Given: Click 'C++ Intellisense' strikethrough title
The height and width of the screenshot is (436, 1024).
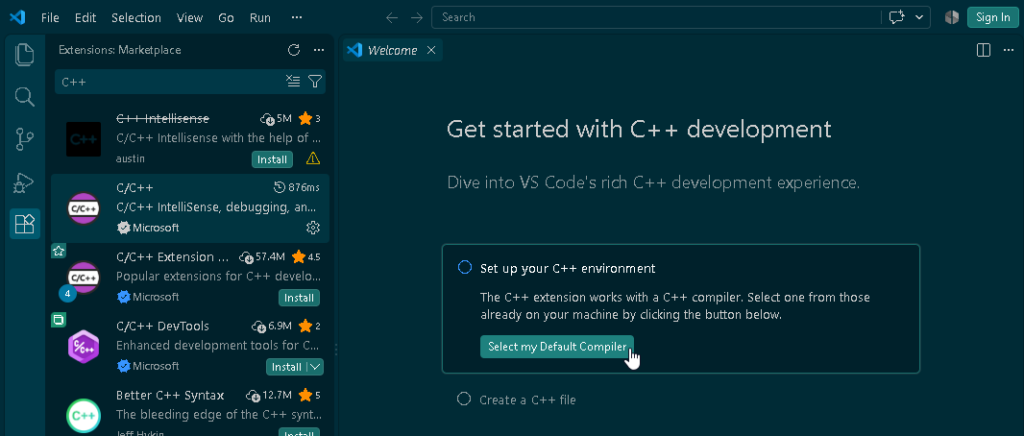Looking at the screenshot, I should tap(163, 118).
